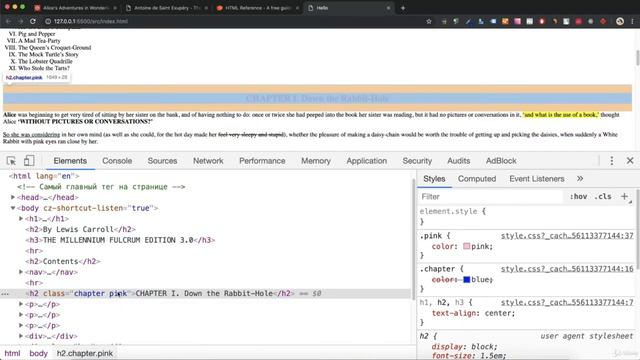The width and height of the screenshot is (640, 360).
Task: Expand the h1 node in DOM tree
Action: click(x=21, y=218)
